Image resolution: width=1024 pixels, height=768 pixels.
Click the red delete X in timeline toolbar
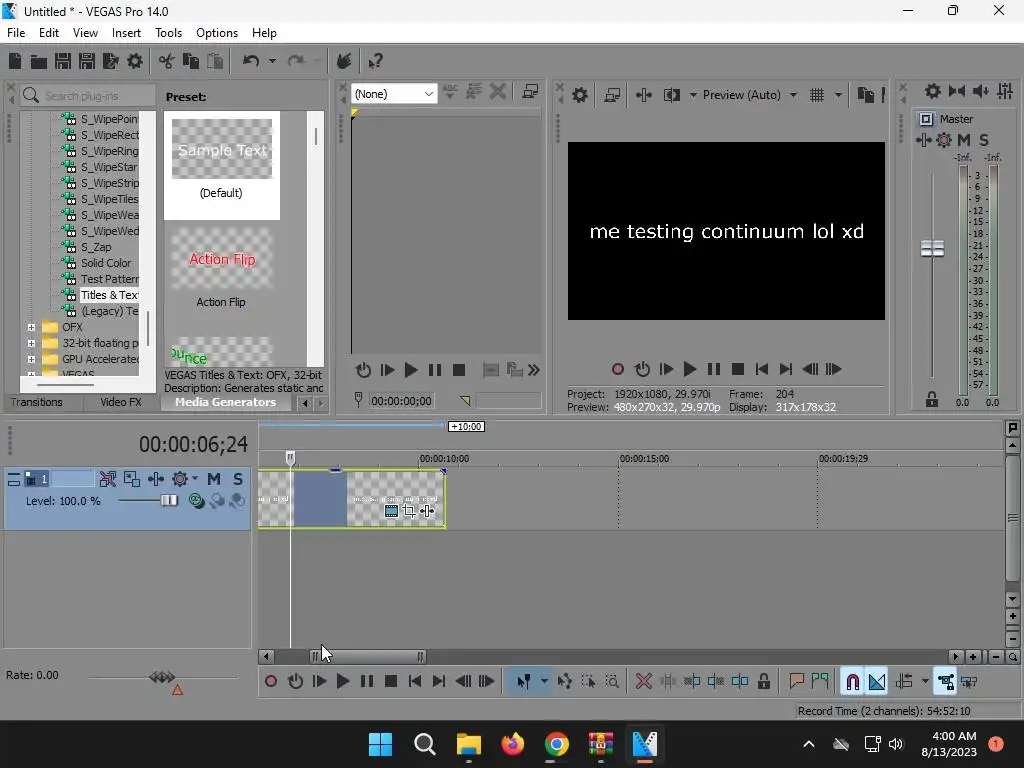(x=643, y=682)
